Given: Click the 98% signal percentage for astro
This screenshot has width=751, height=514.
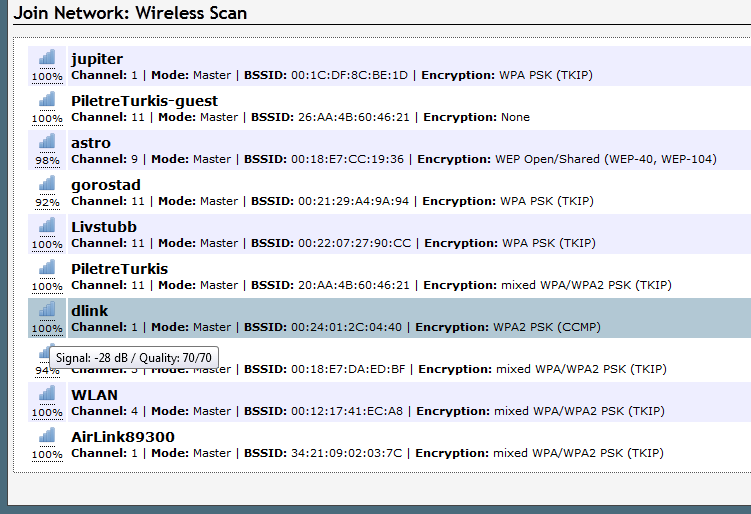Looking at the screenshot, I should [x=47, y=161].
